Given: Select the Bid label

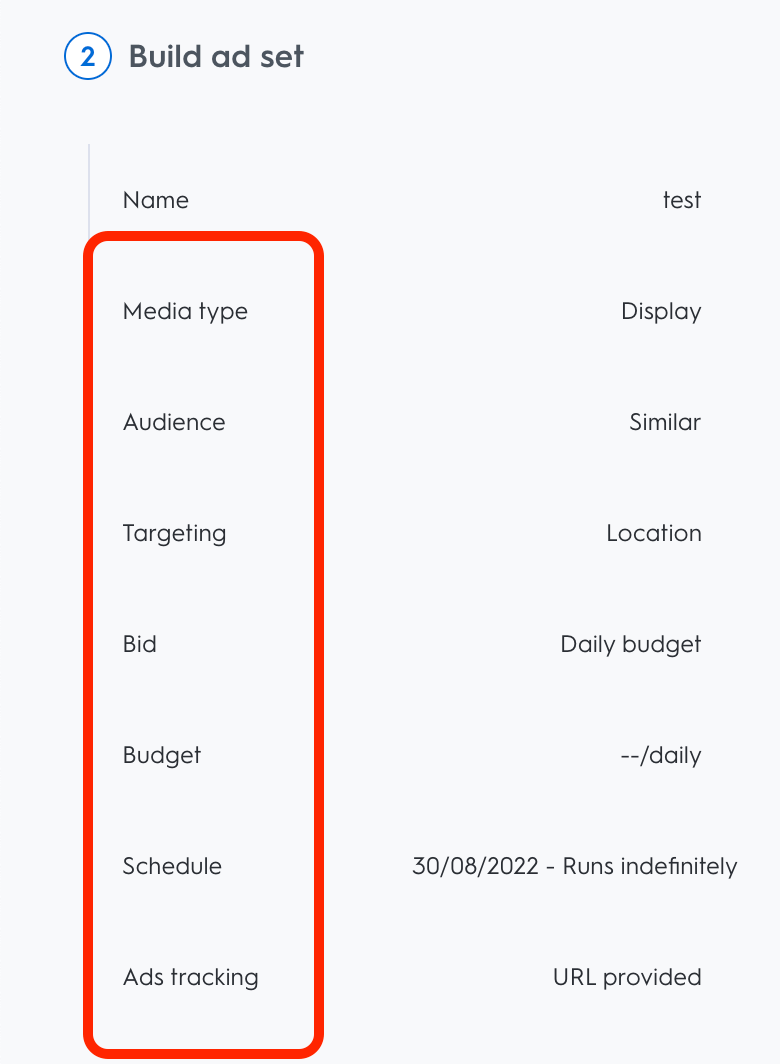Looking at the screenshot, I should (140, 644).
